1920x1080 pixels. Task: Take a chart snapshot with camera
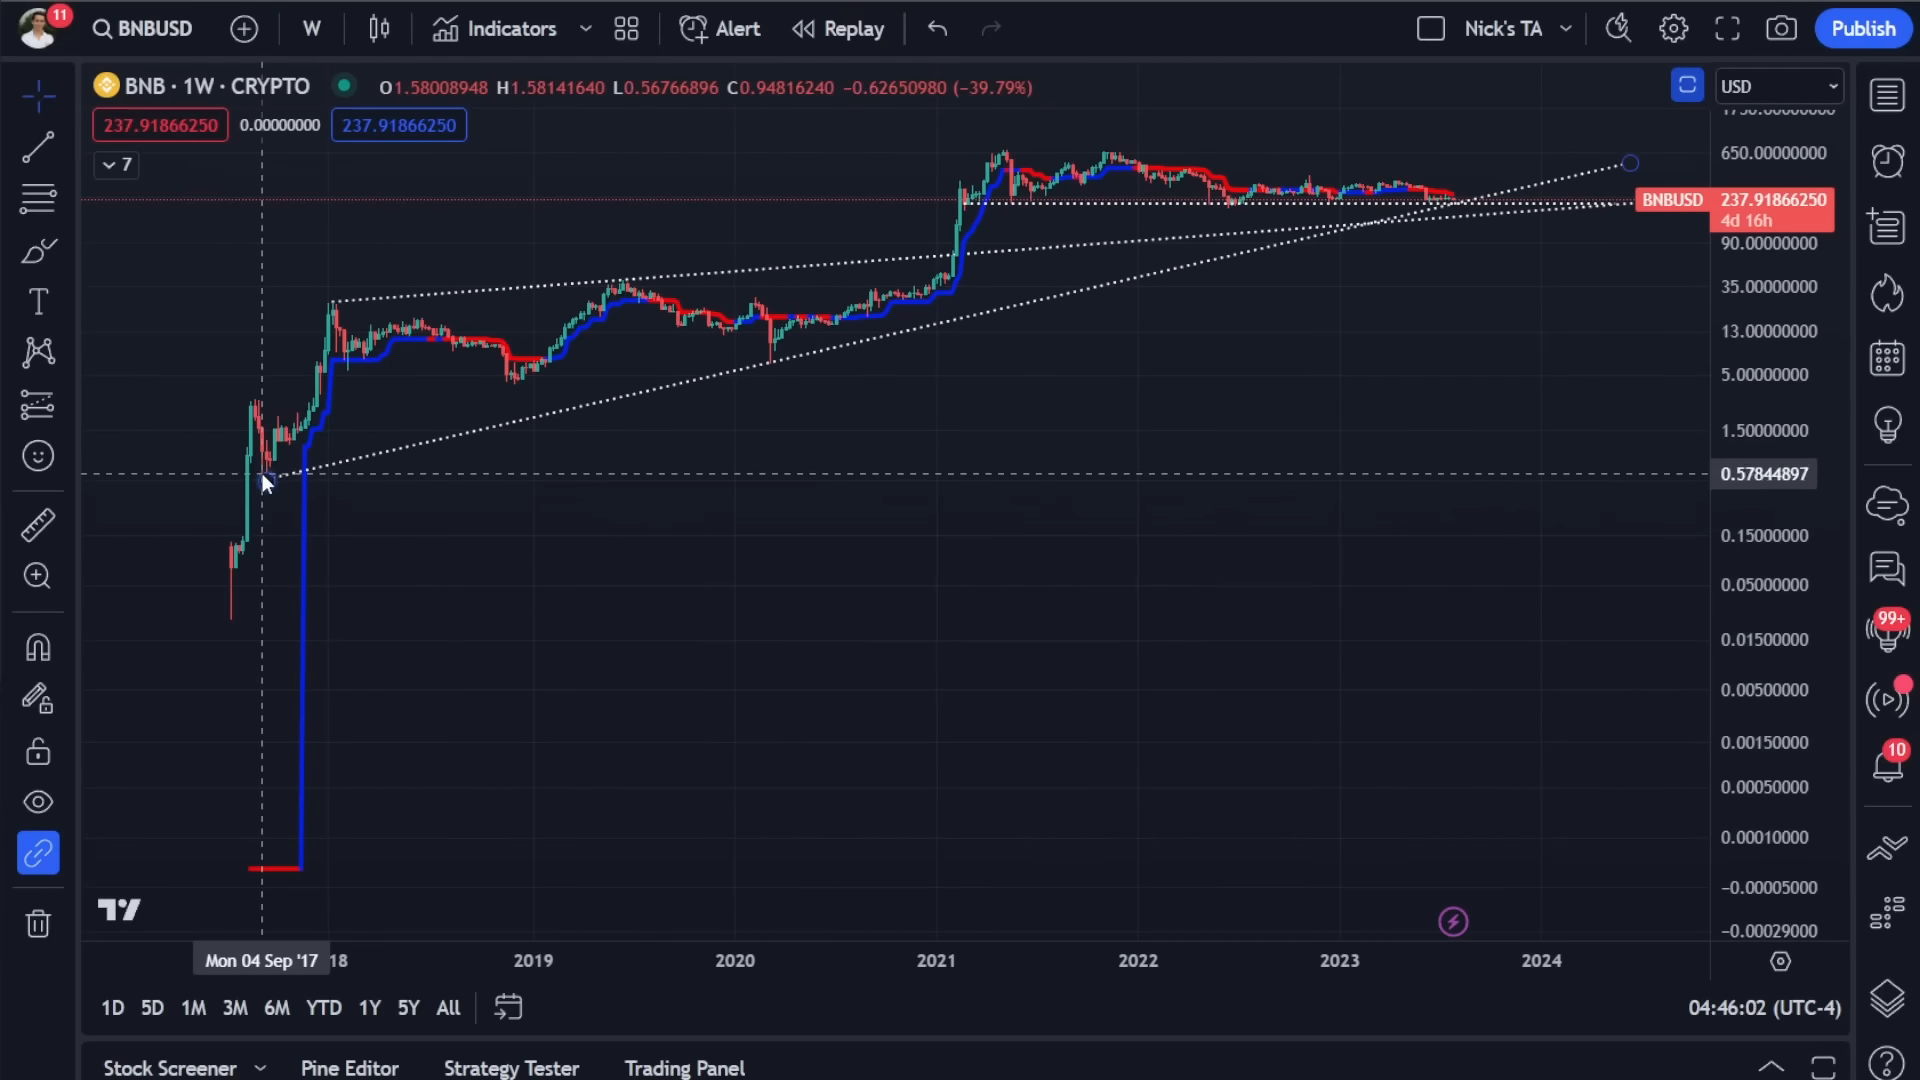pyautogui.click(x=1781, y=29)
